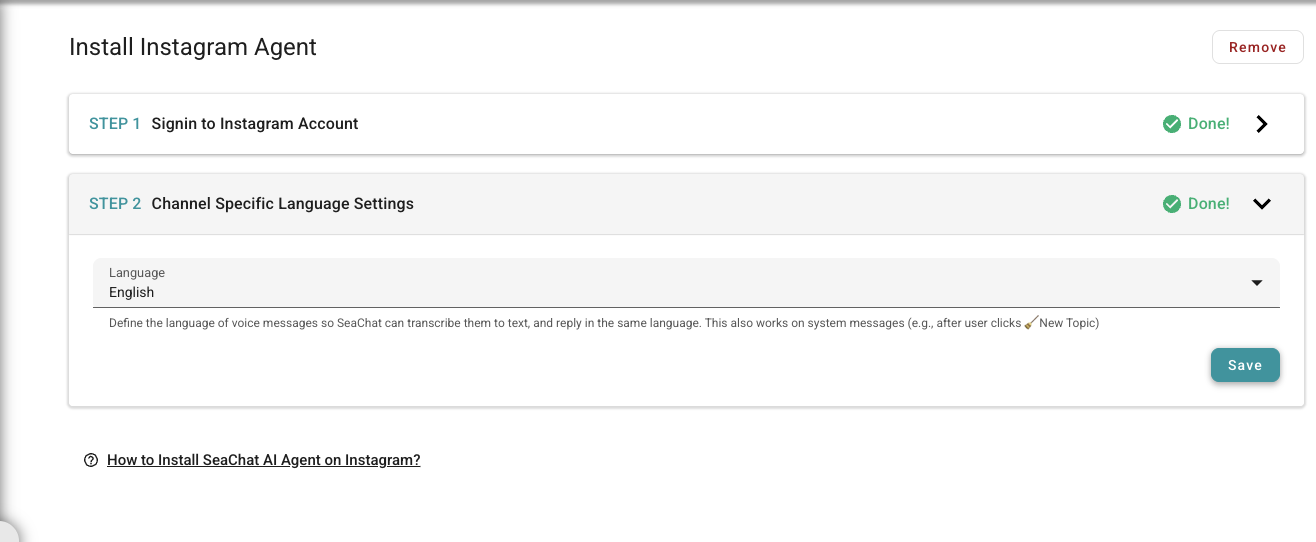Save the language settings

coord(1245,365)
